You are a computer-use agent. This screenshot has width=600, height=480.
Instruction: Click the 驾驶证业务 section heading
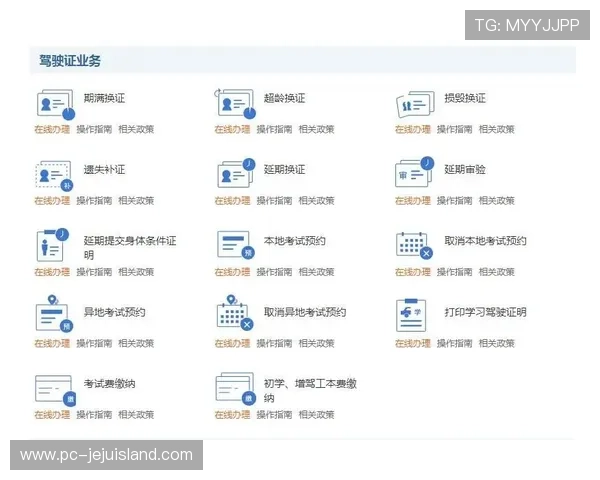pos(70,60)
